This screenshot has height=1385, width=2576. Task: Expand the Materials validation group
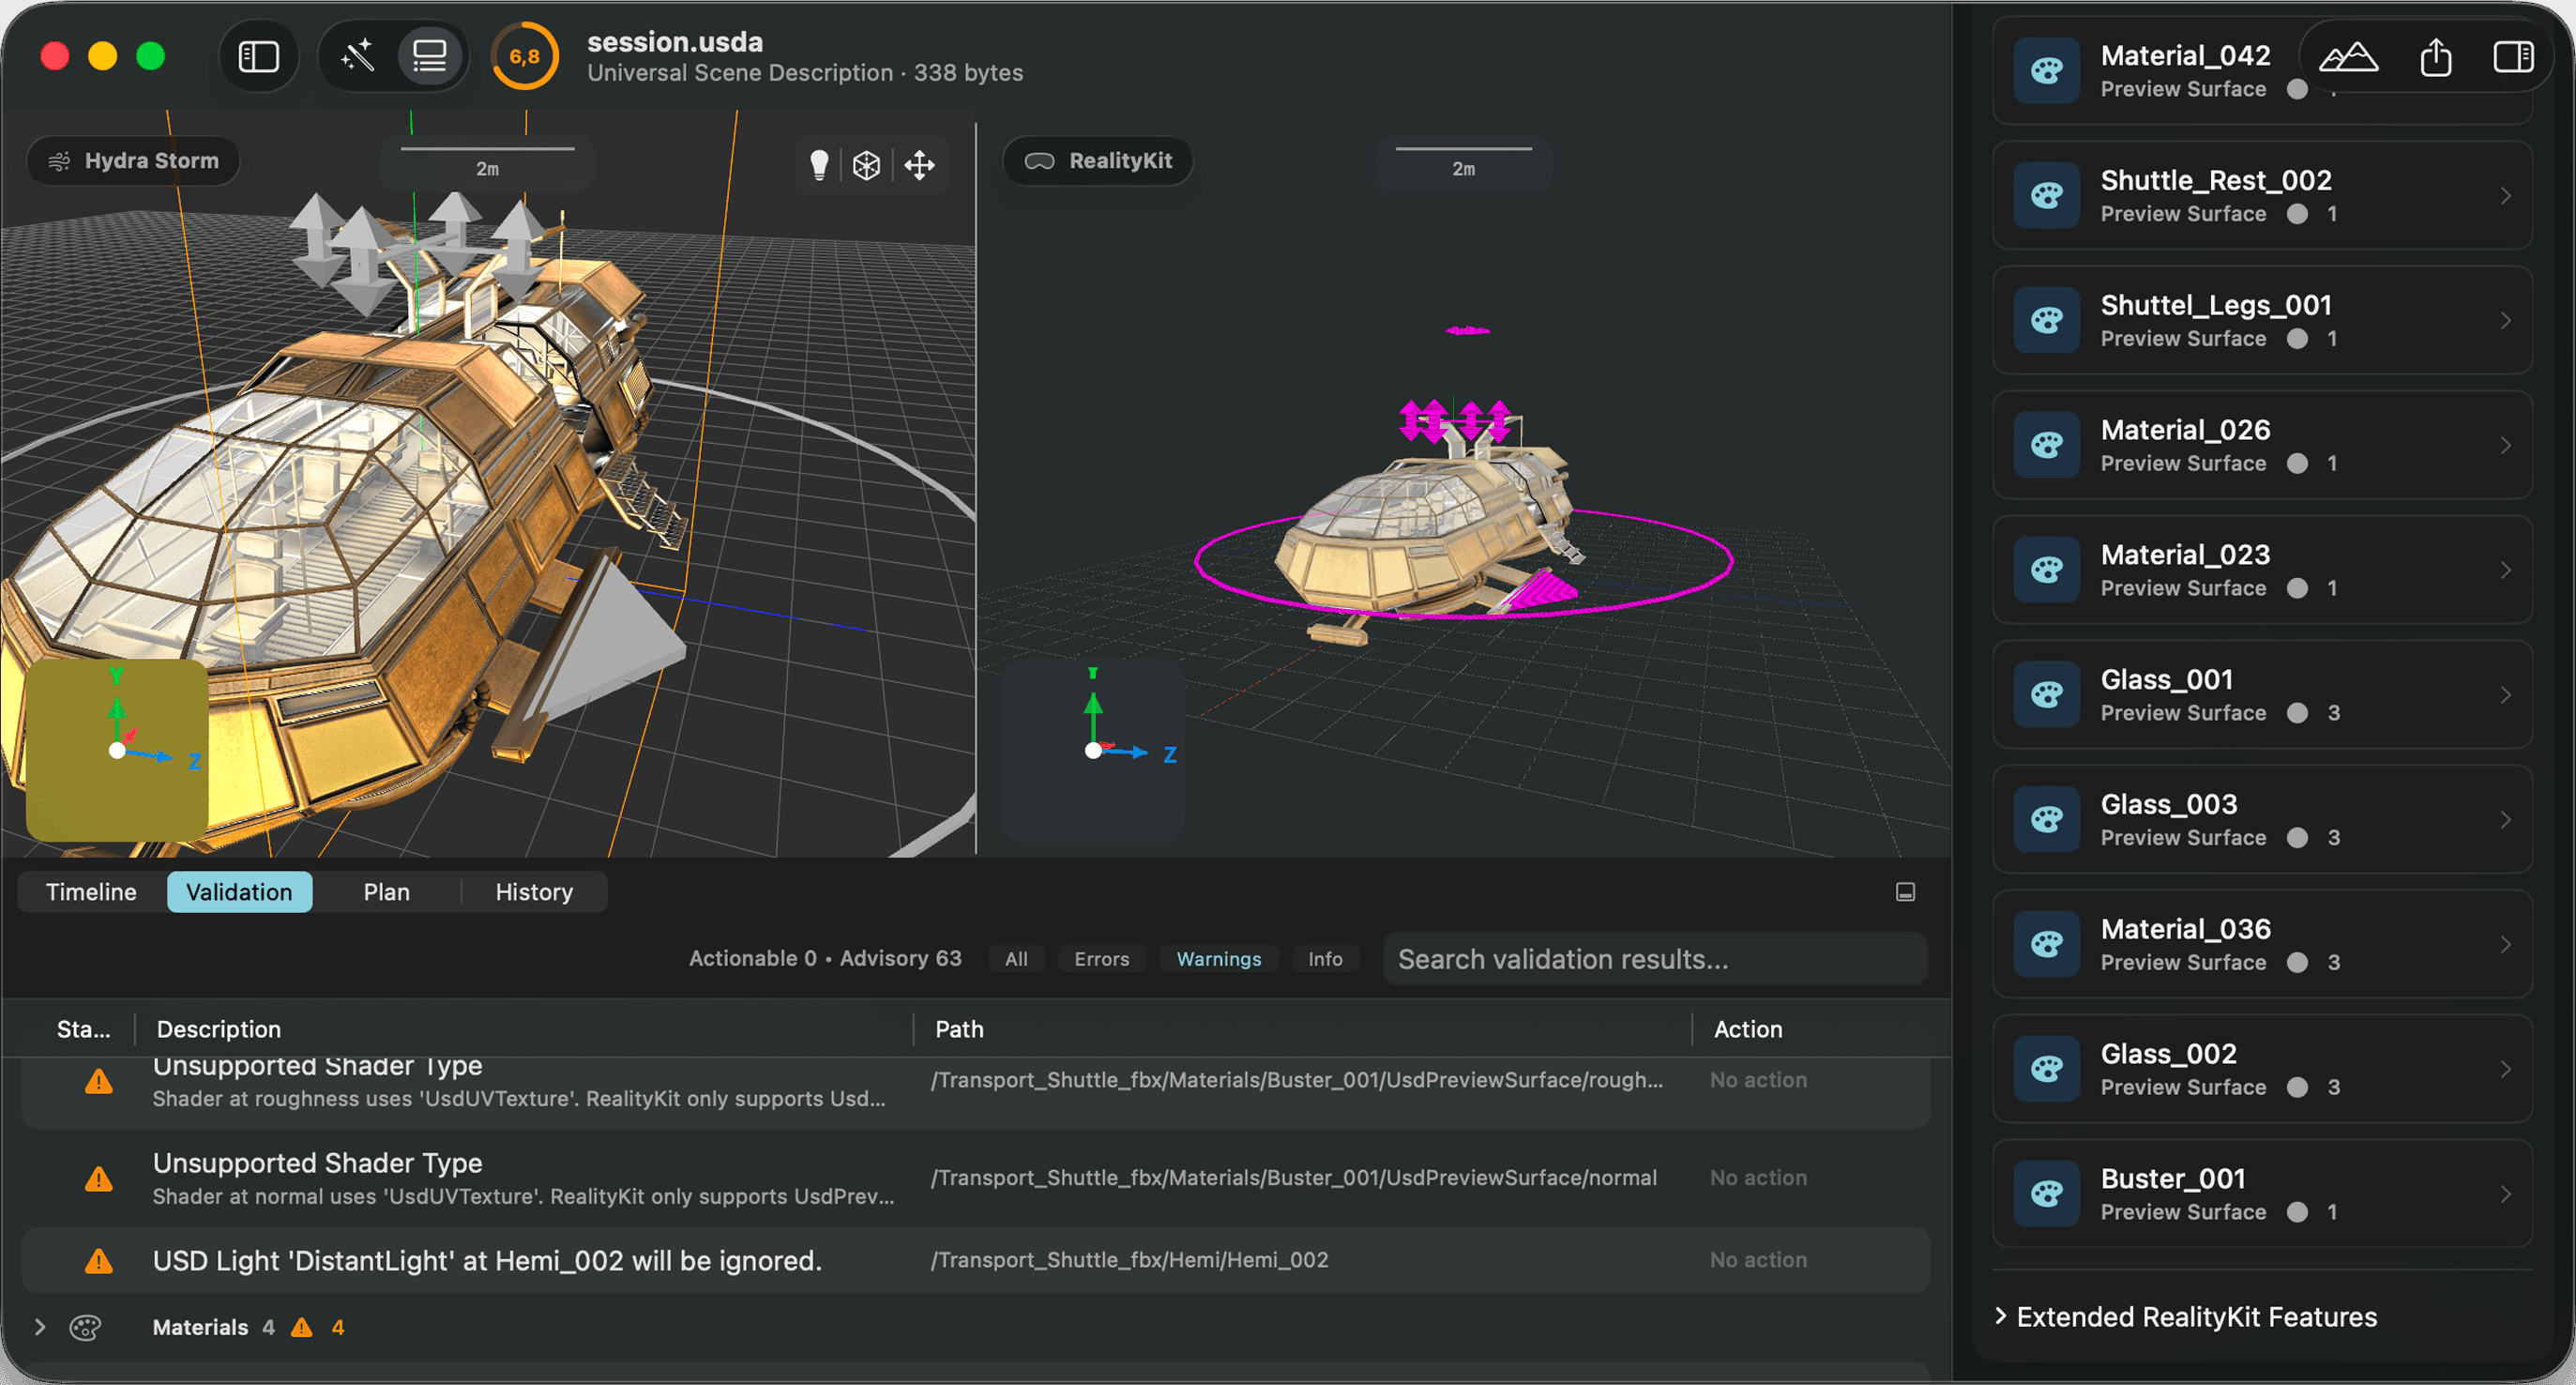40,1327
